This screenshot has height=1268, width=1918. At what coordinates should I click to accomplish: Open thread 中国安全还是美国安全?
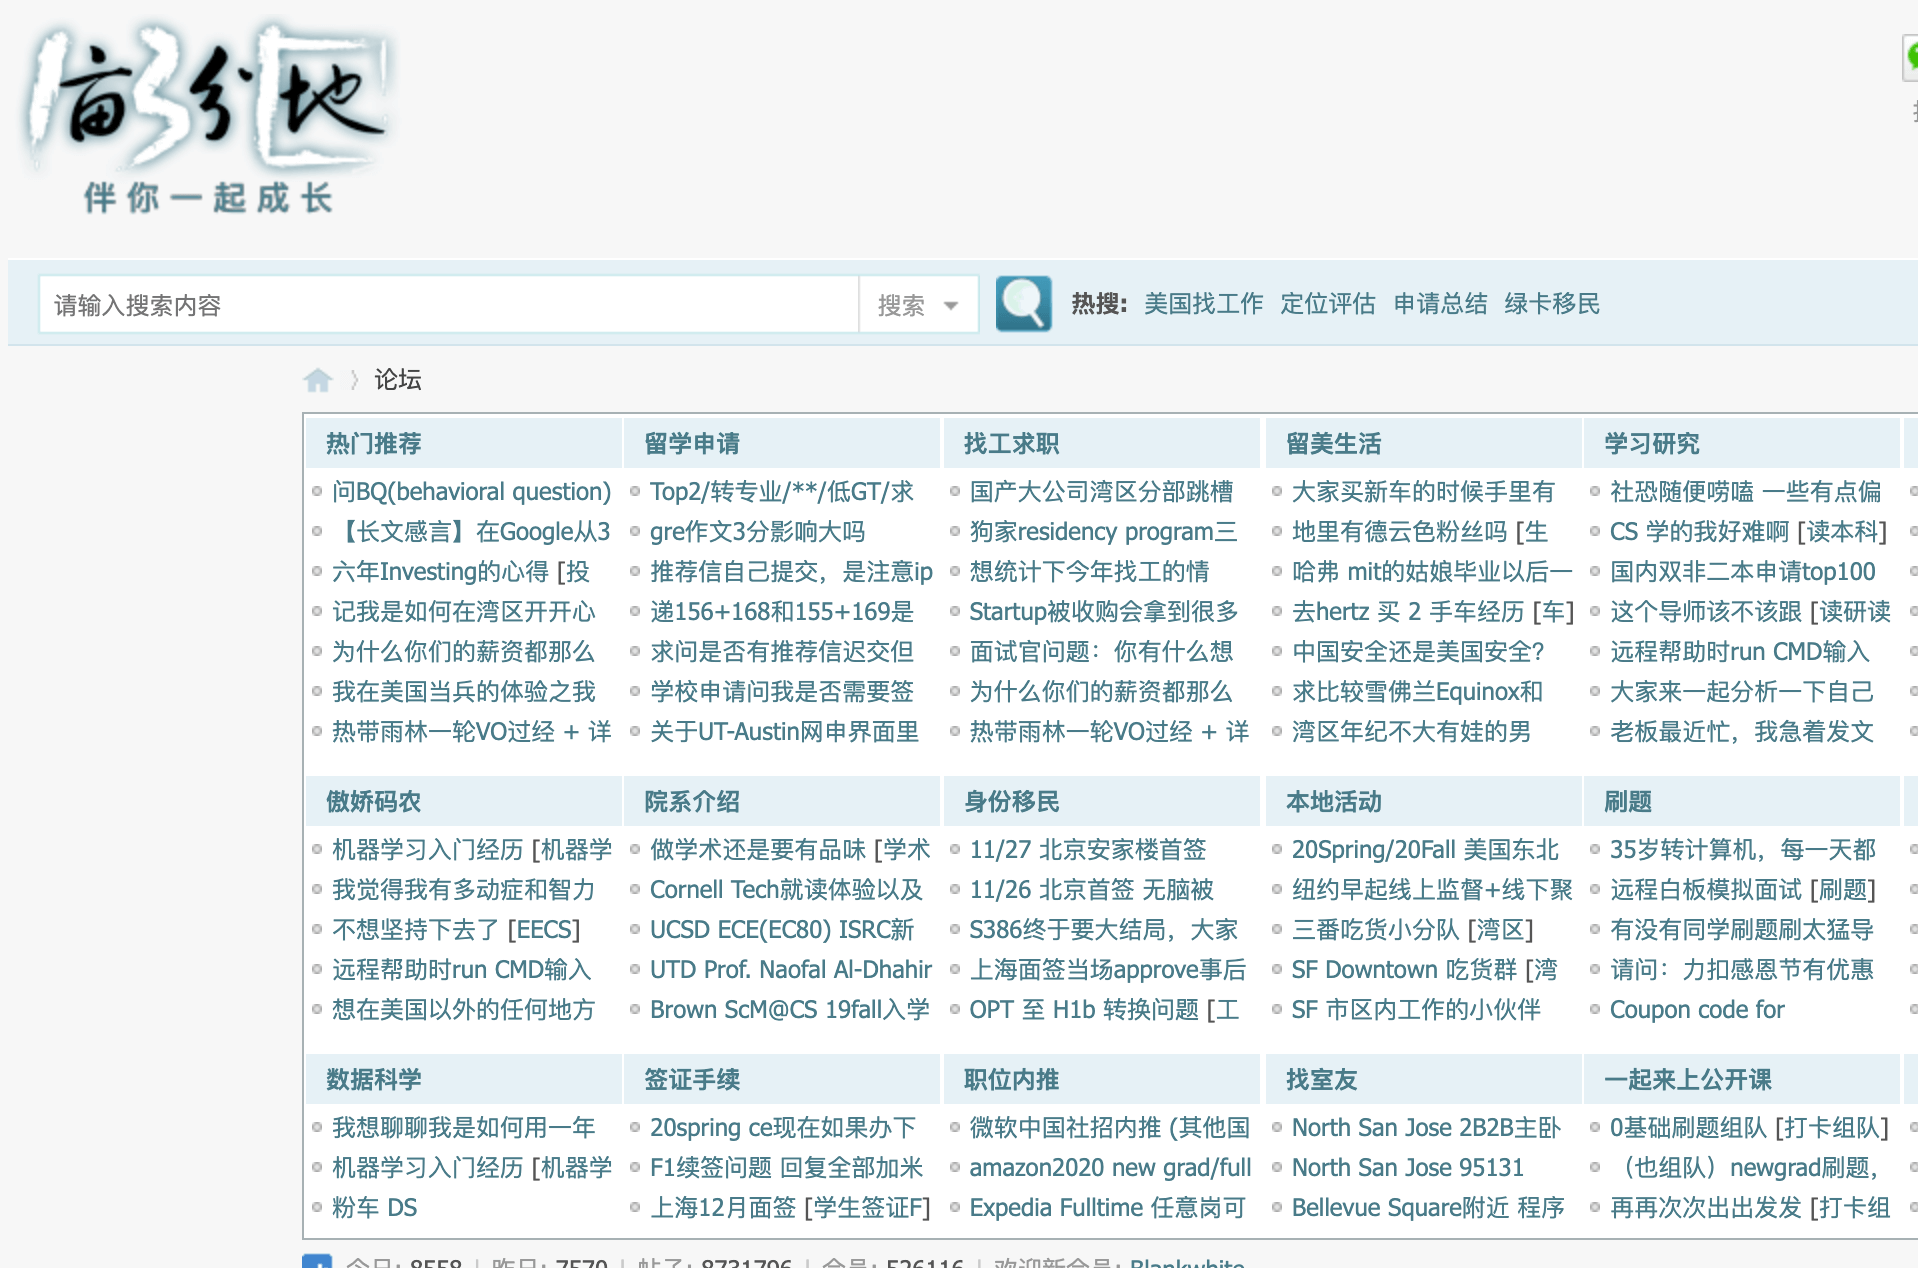click(1418, 651)
